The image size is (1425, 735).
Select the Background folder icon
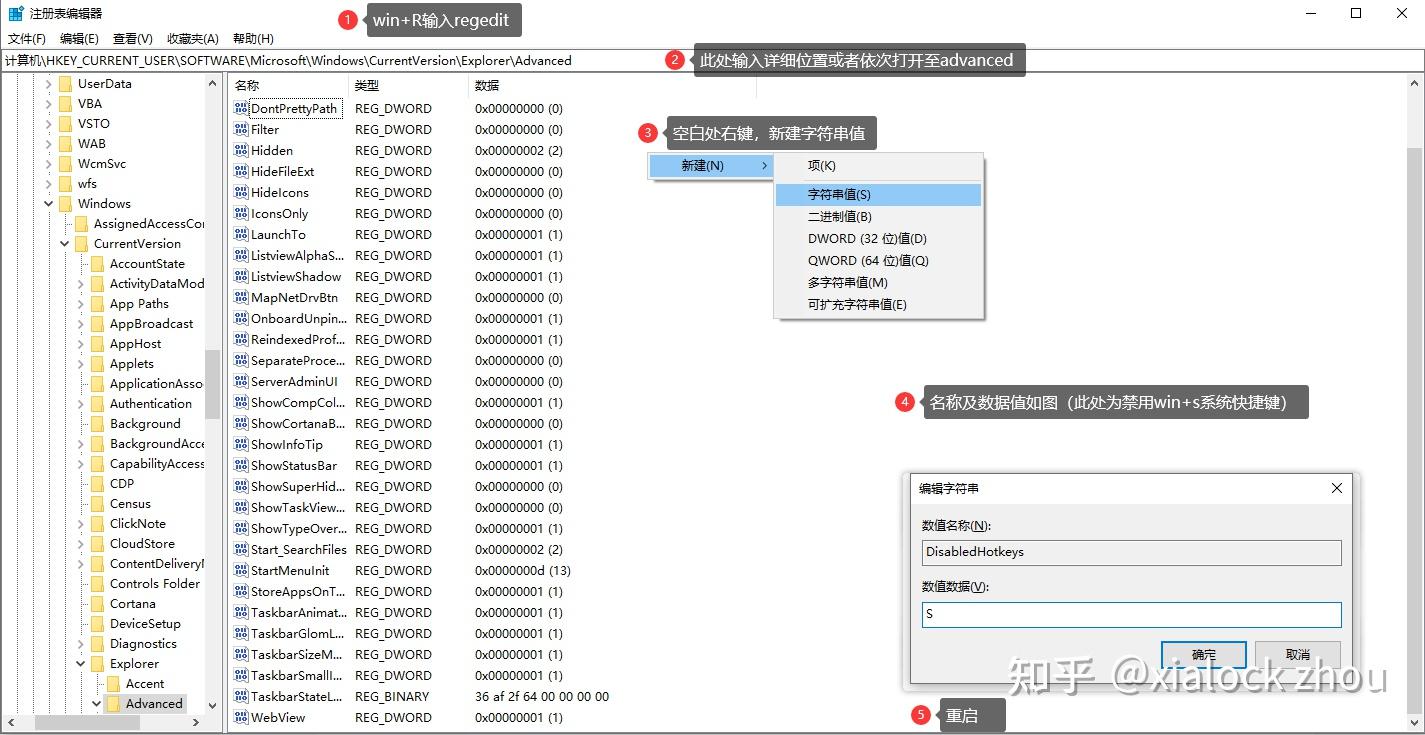click(x=97, y=424)
